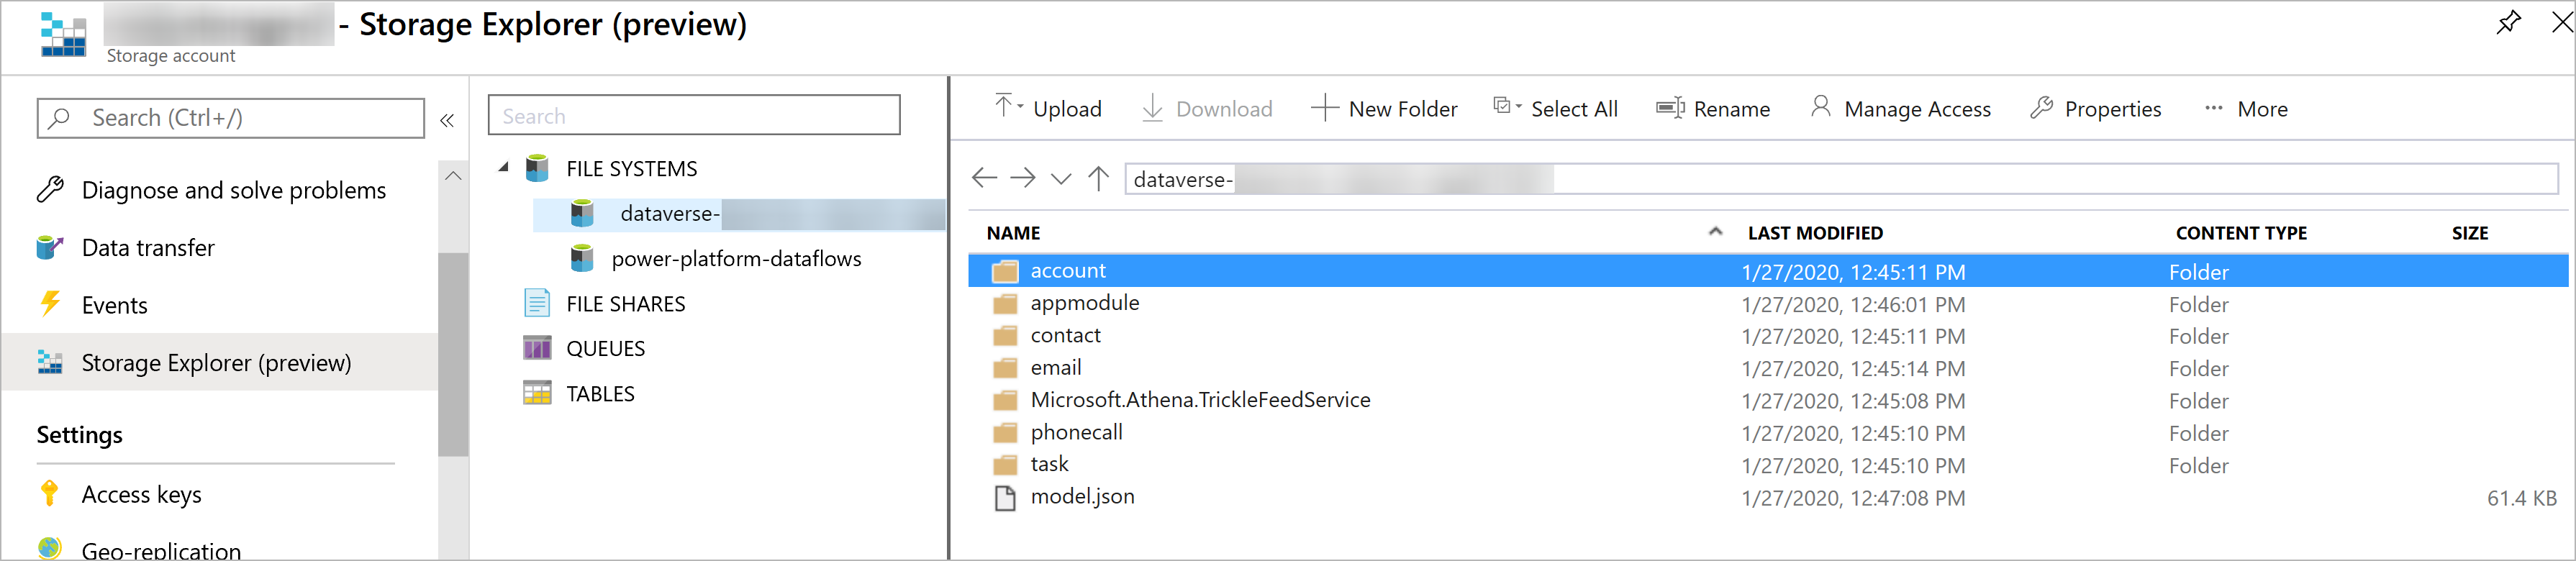Open Access keys under Settings
The image size is (2576, 561).
coord(141,494)
